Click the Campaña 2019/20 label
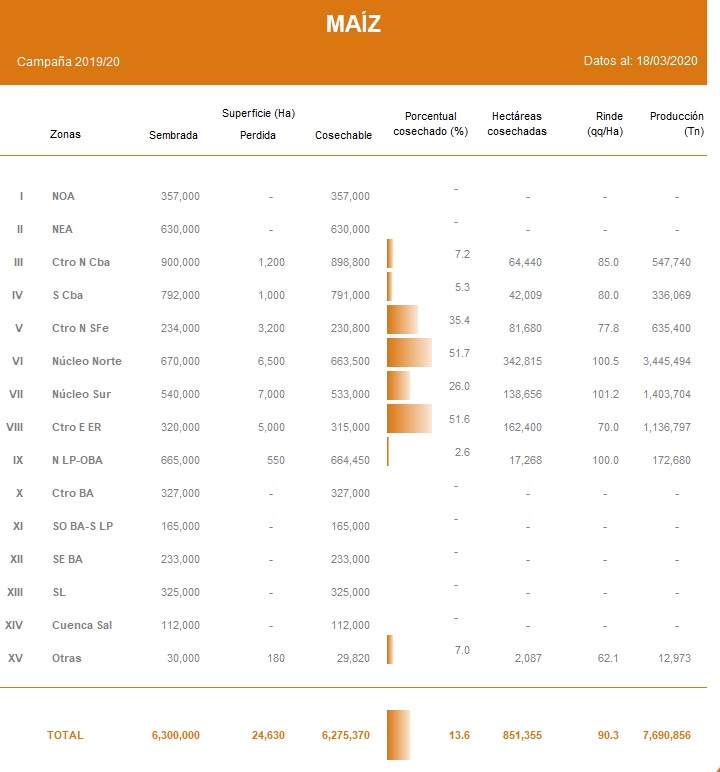This screenshot has height=772, width=720. pyautogui.click(x=69, y=62)
